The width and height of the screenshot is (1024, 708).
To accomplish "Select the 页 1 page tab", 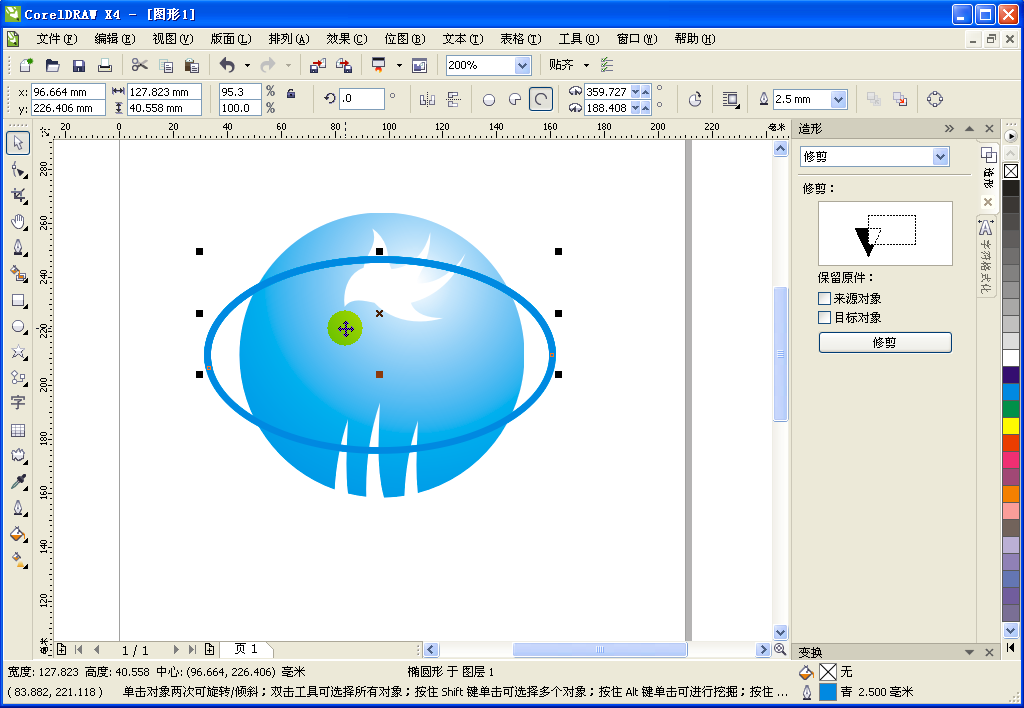I will tap(246, 649).
